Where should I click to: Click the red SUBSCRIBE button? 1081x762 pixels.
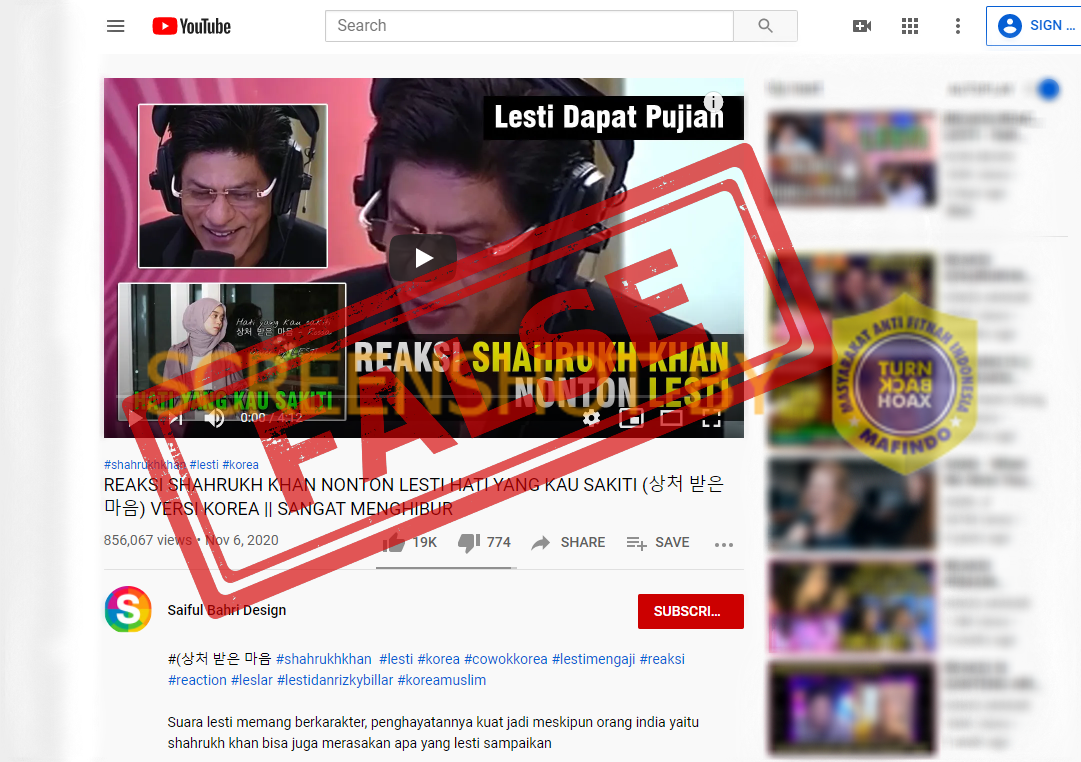(691, 611)
